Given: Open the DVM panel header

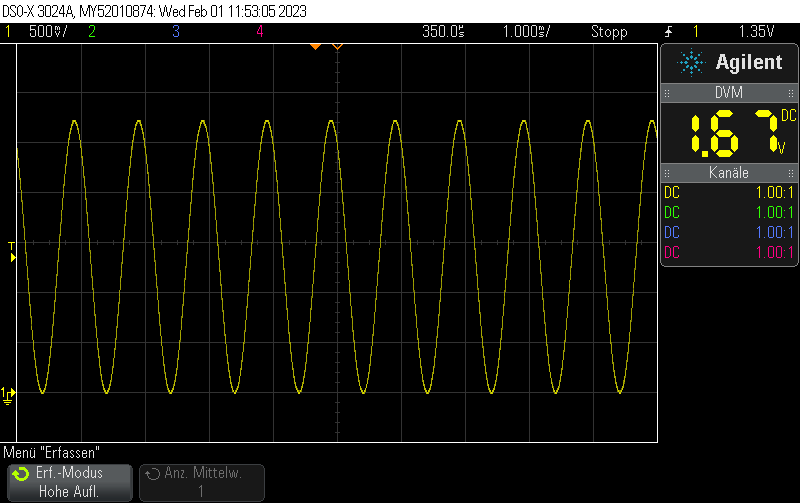Looking at the screenshot, I should tap(729, 93).
